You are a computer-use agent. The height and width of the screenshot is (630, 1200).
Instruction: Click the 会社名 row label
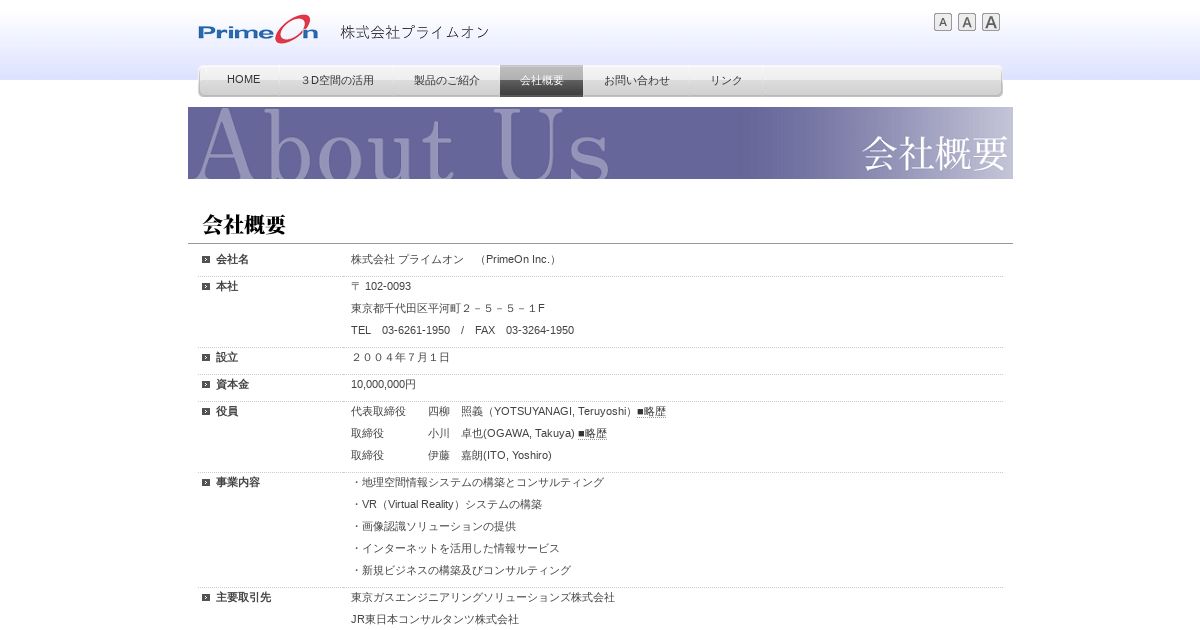(232, 259)
